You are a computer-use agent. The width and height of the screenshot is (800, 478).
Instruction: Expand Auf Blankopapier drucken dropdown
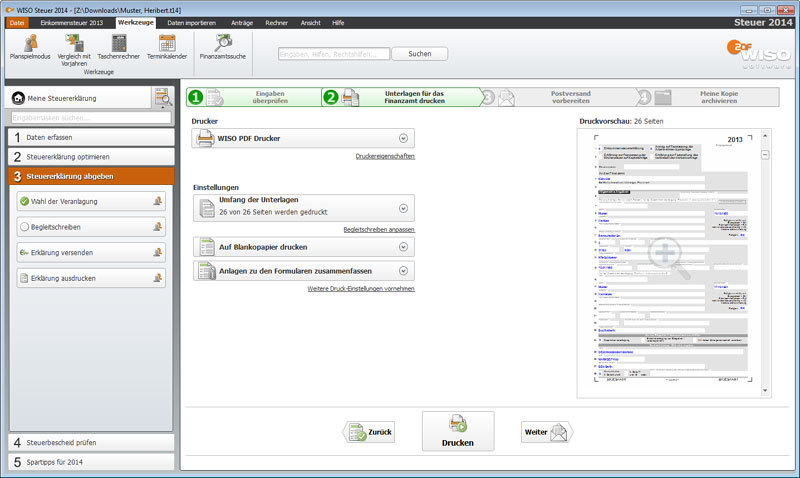pos(403,246)
